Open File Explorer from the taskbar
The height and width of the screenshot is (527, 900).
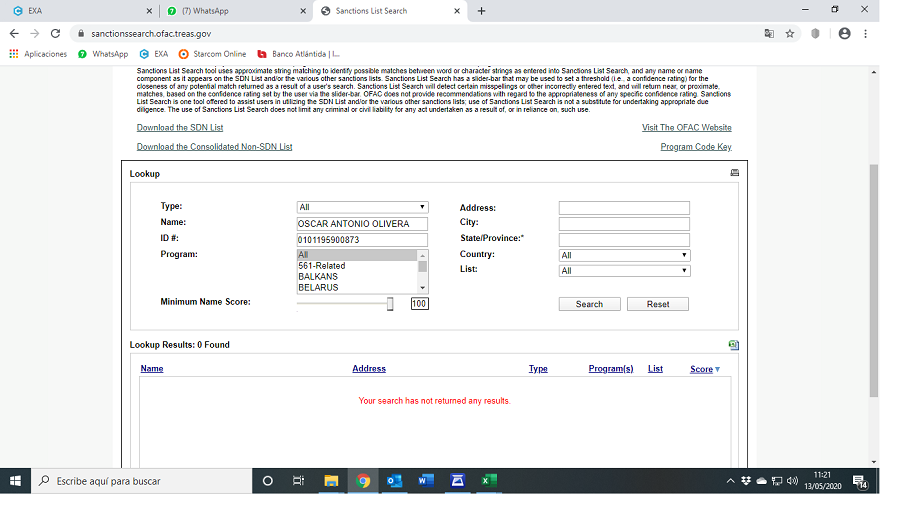click(331, 481)
